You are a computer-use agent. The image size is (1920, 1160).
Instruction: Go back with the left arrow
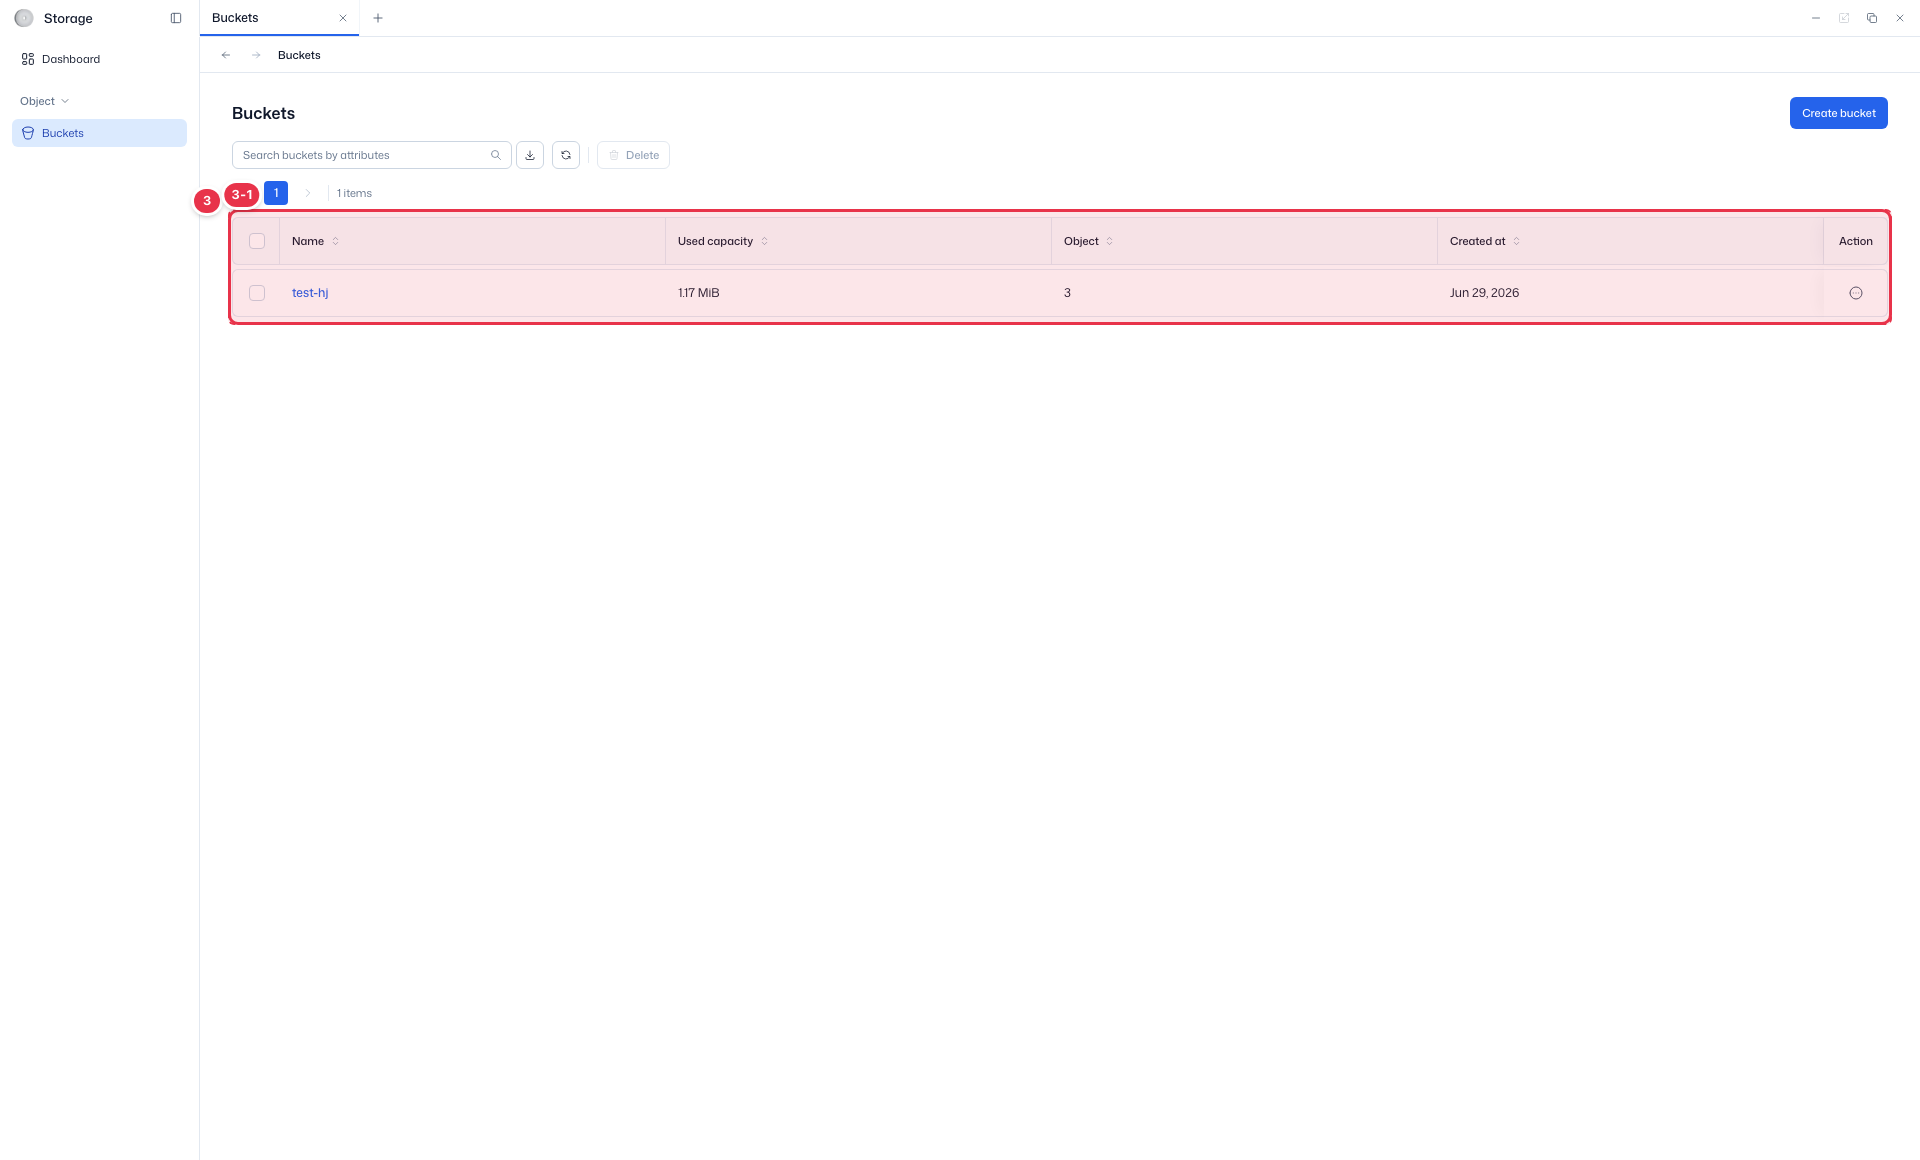226,55
